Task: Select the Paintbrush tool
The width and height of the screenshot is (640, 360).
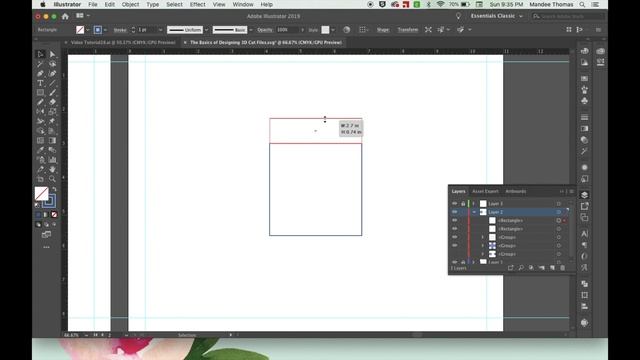Action: (x=52, y=93)
